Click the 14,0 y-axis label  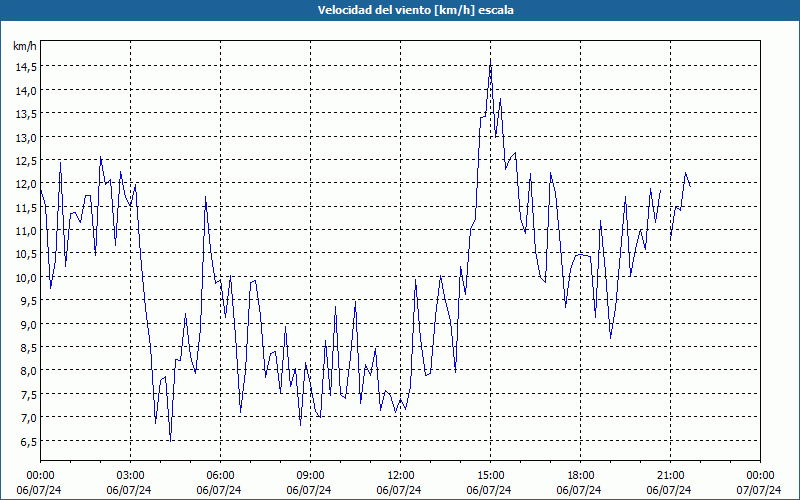pyautogui.click(x=25, y=90)
